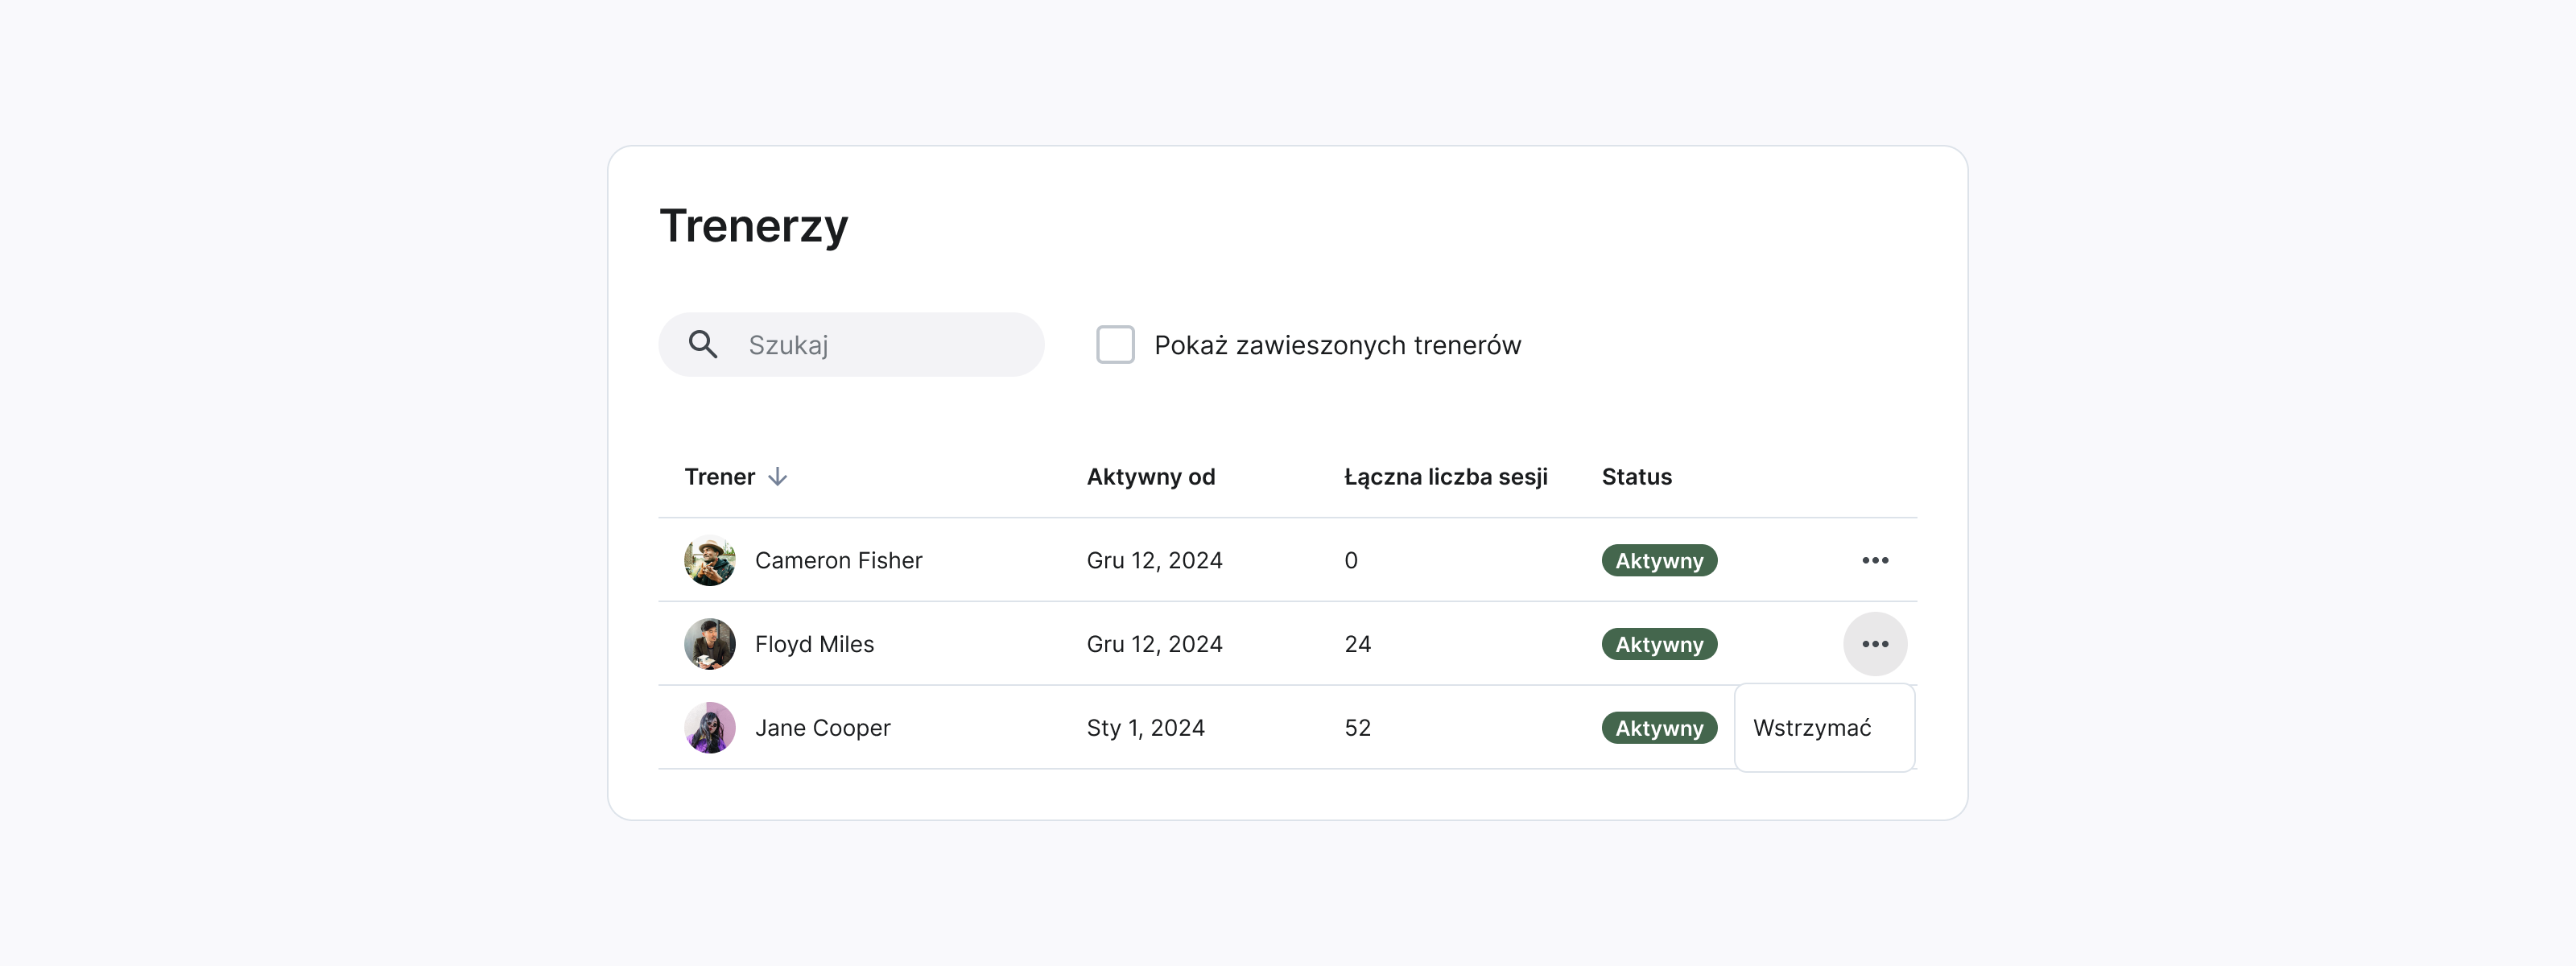
Task: Open Cameron Fisher's three-dot menu
Action: 1874,560
